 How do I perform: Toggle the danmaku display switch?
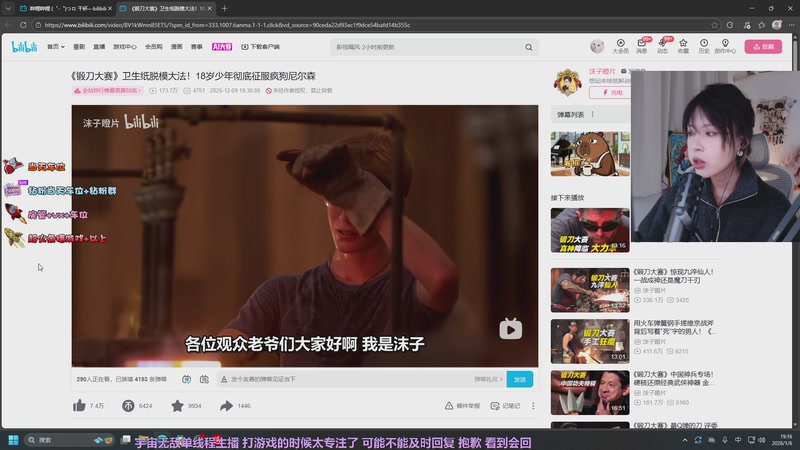pyautogui.click(x=187, y=379)
